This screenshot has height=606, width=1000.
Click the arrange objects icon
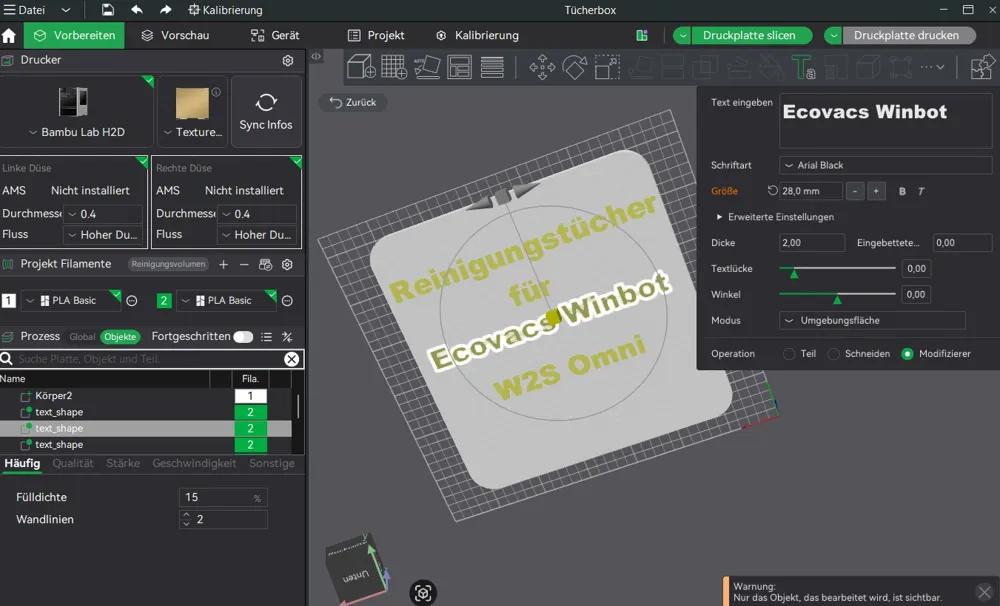(x=459, y=66)
